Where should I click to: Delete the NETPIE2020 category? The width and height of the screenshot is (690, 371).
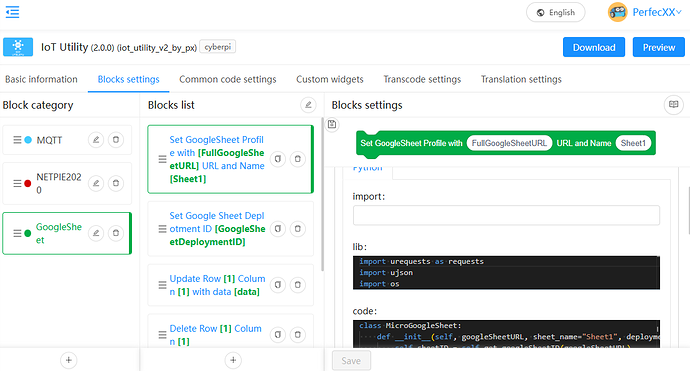116,183
